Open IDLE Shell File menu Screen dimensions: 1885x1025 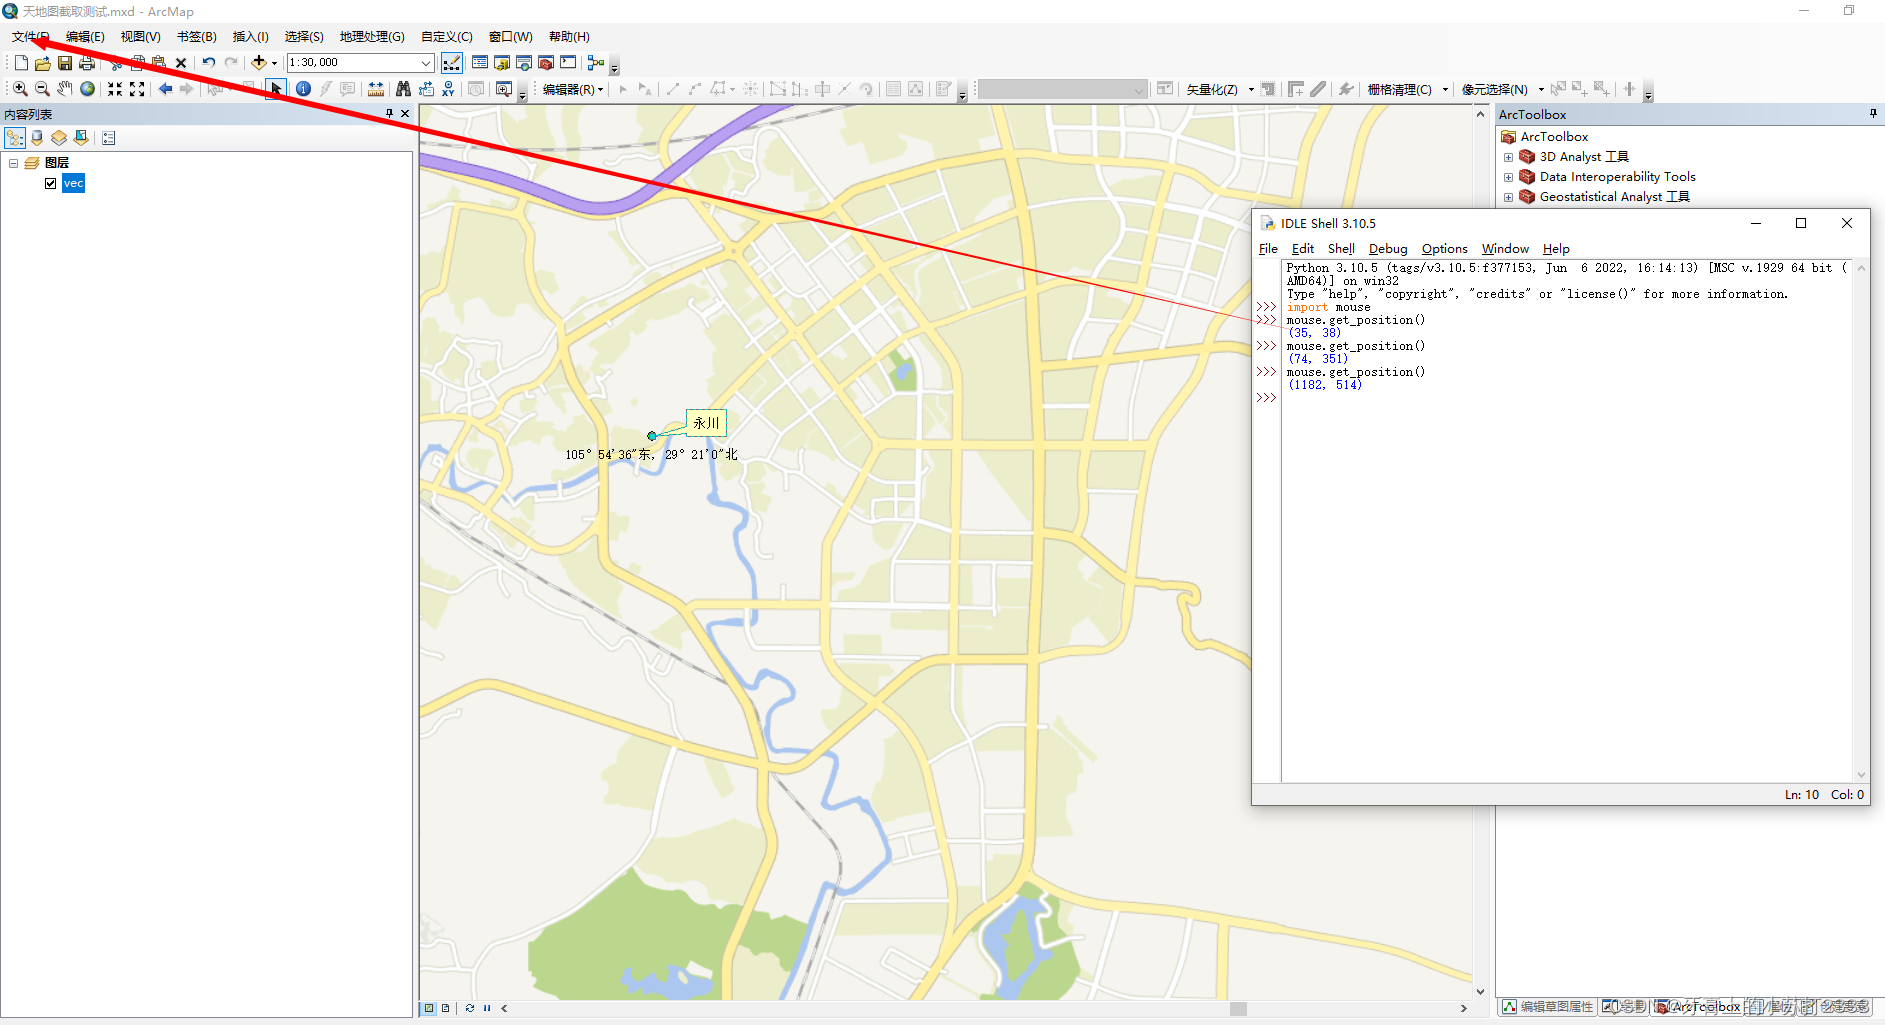pyautogui.click(x=1268, y=249)
